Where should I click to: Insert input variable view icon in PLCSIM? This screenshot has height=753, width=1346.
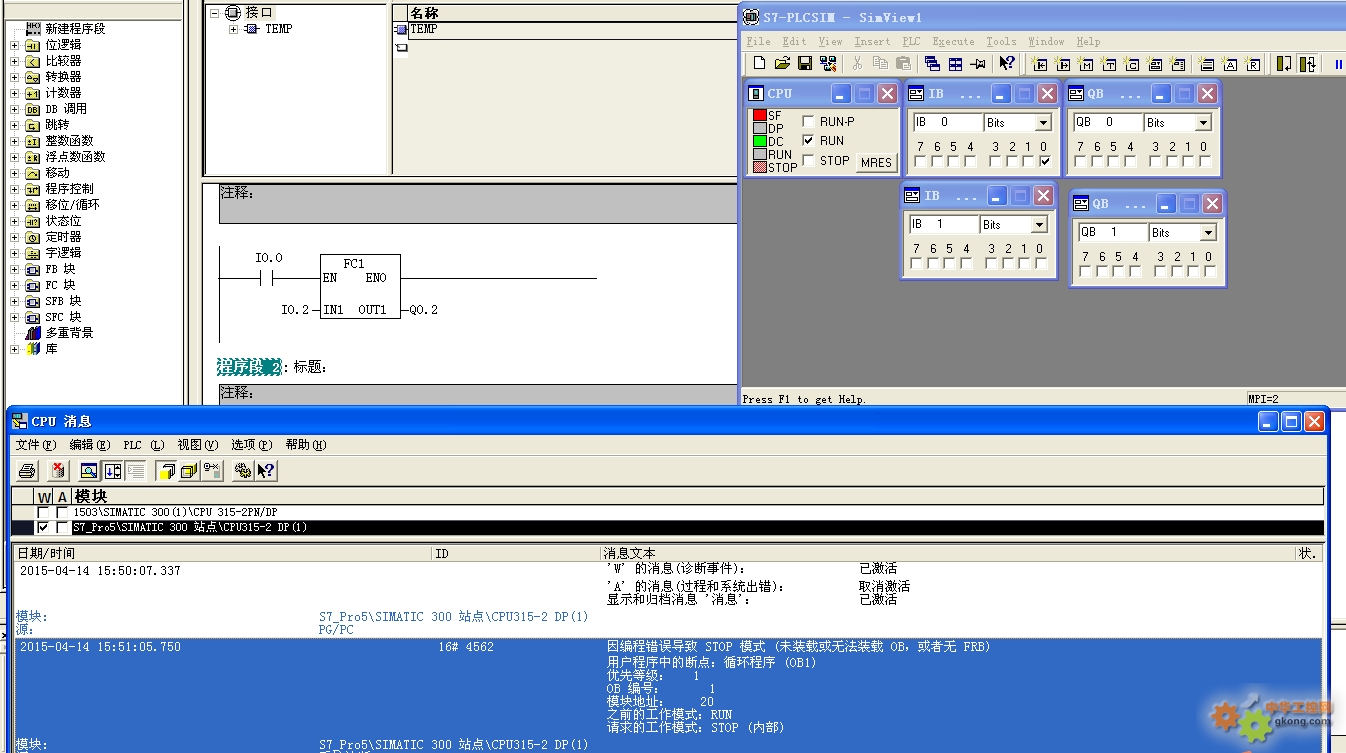(x=1039, y=64)
